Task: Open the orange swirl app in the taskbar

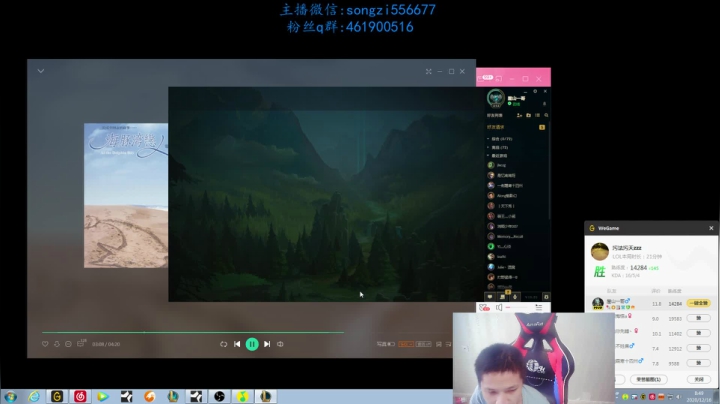Action: (x=150, y=396)
